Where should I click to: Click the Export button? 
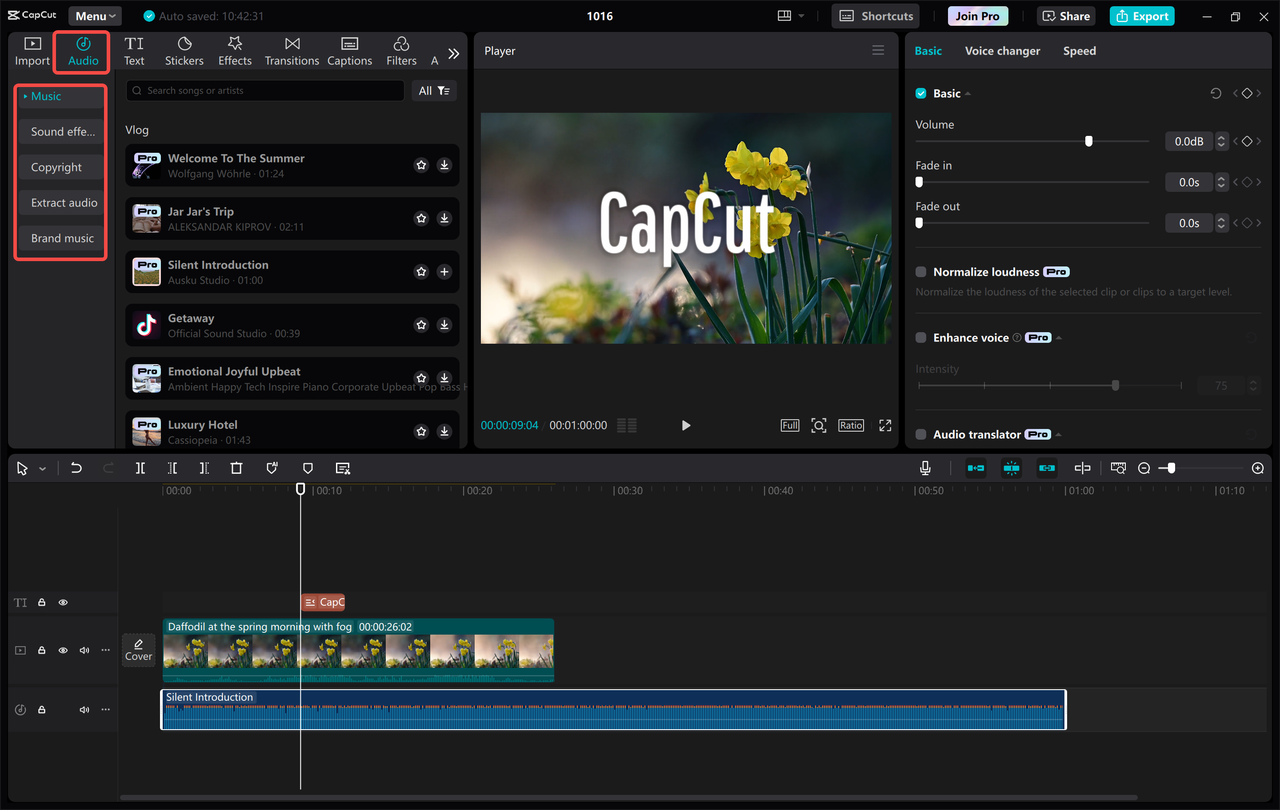point(1141,15)
